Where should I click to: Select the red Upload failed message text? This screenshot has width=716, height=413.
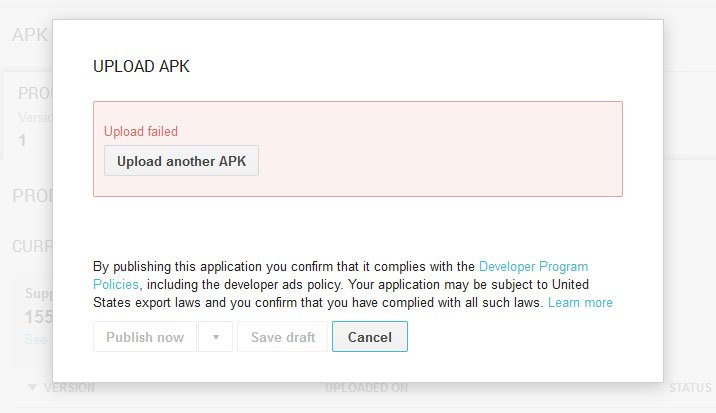141,132
